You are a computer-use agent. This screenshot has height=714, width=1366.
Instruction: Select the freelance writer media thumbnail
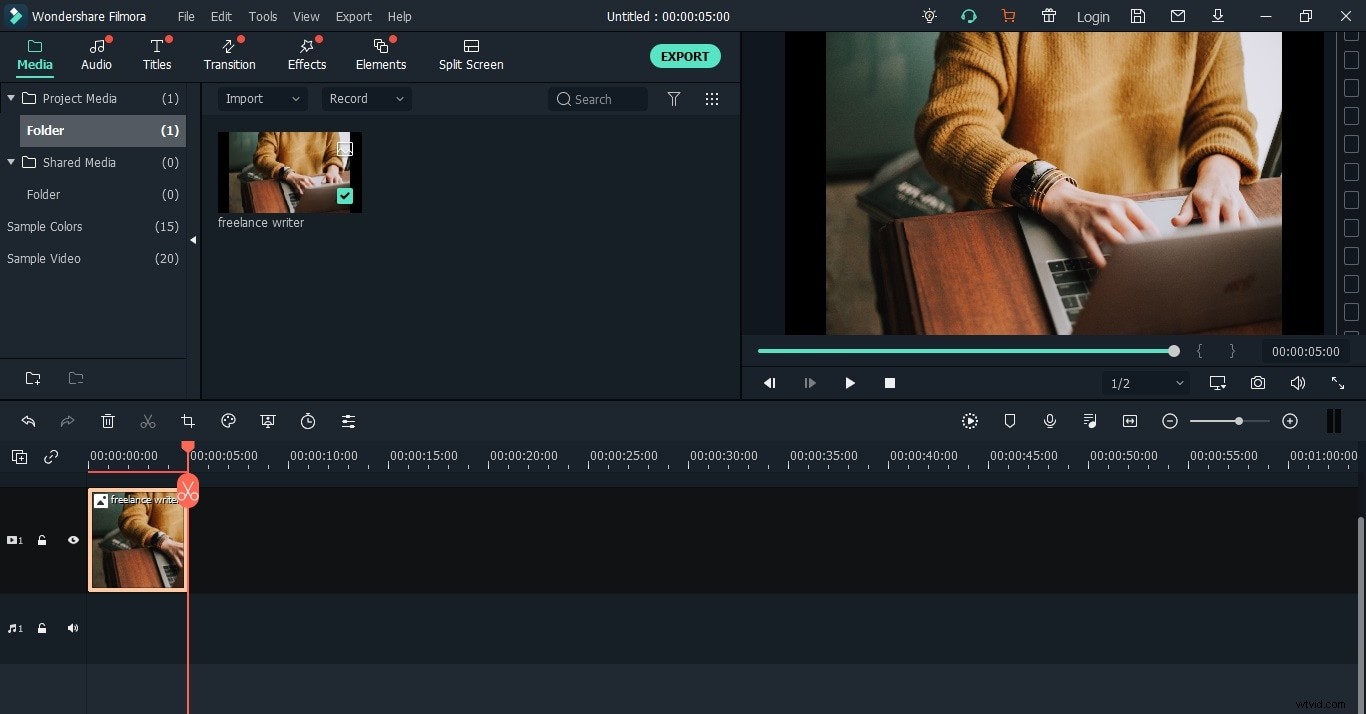289,172
